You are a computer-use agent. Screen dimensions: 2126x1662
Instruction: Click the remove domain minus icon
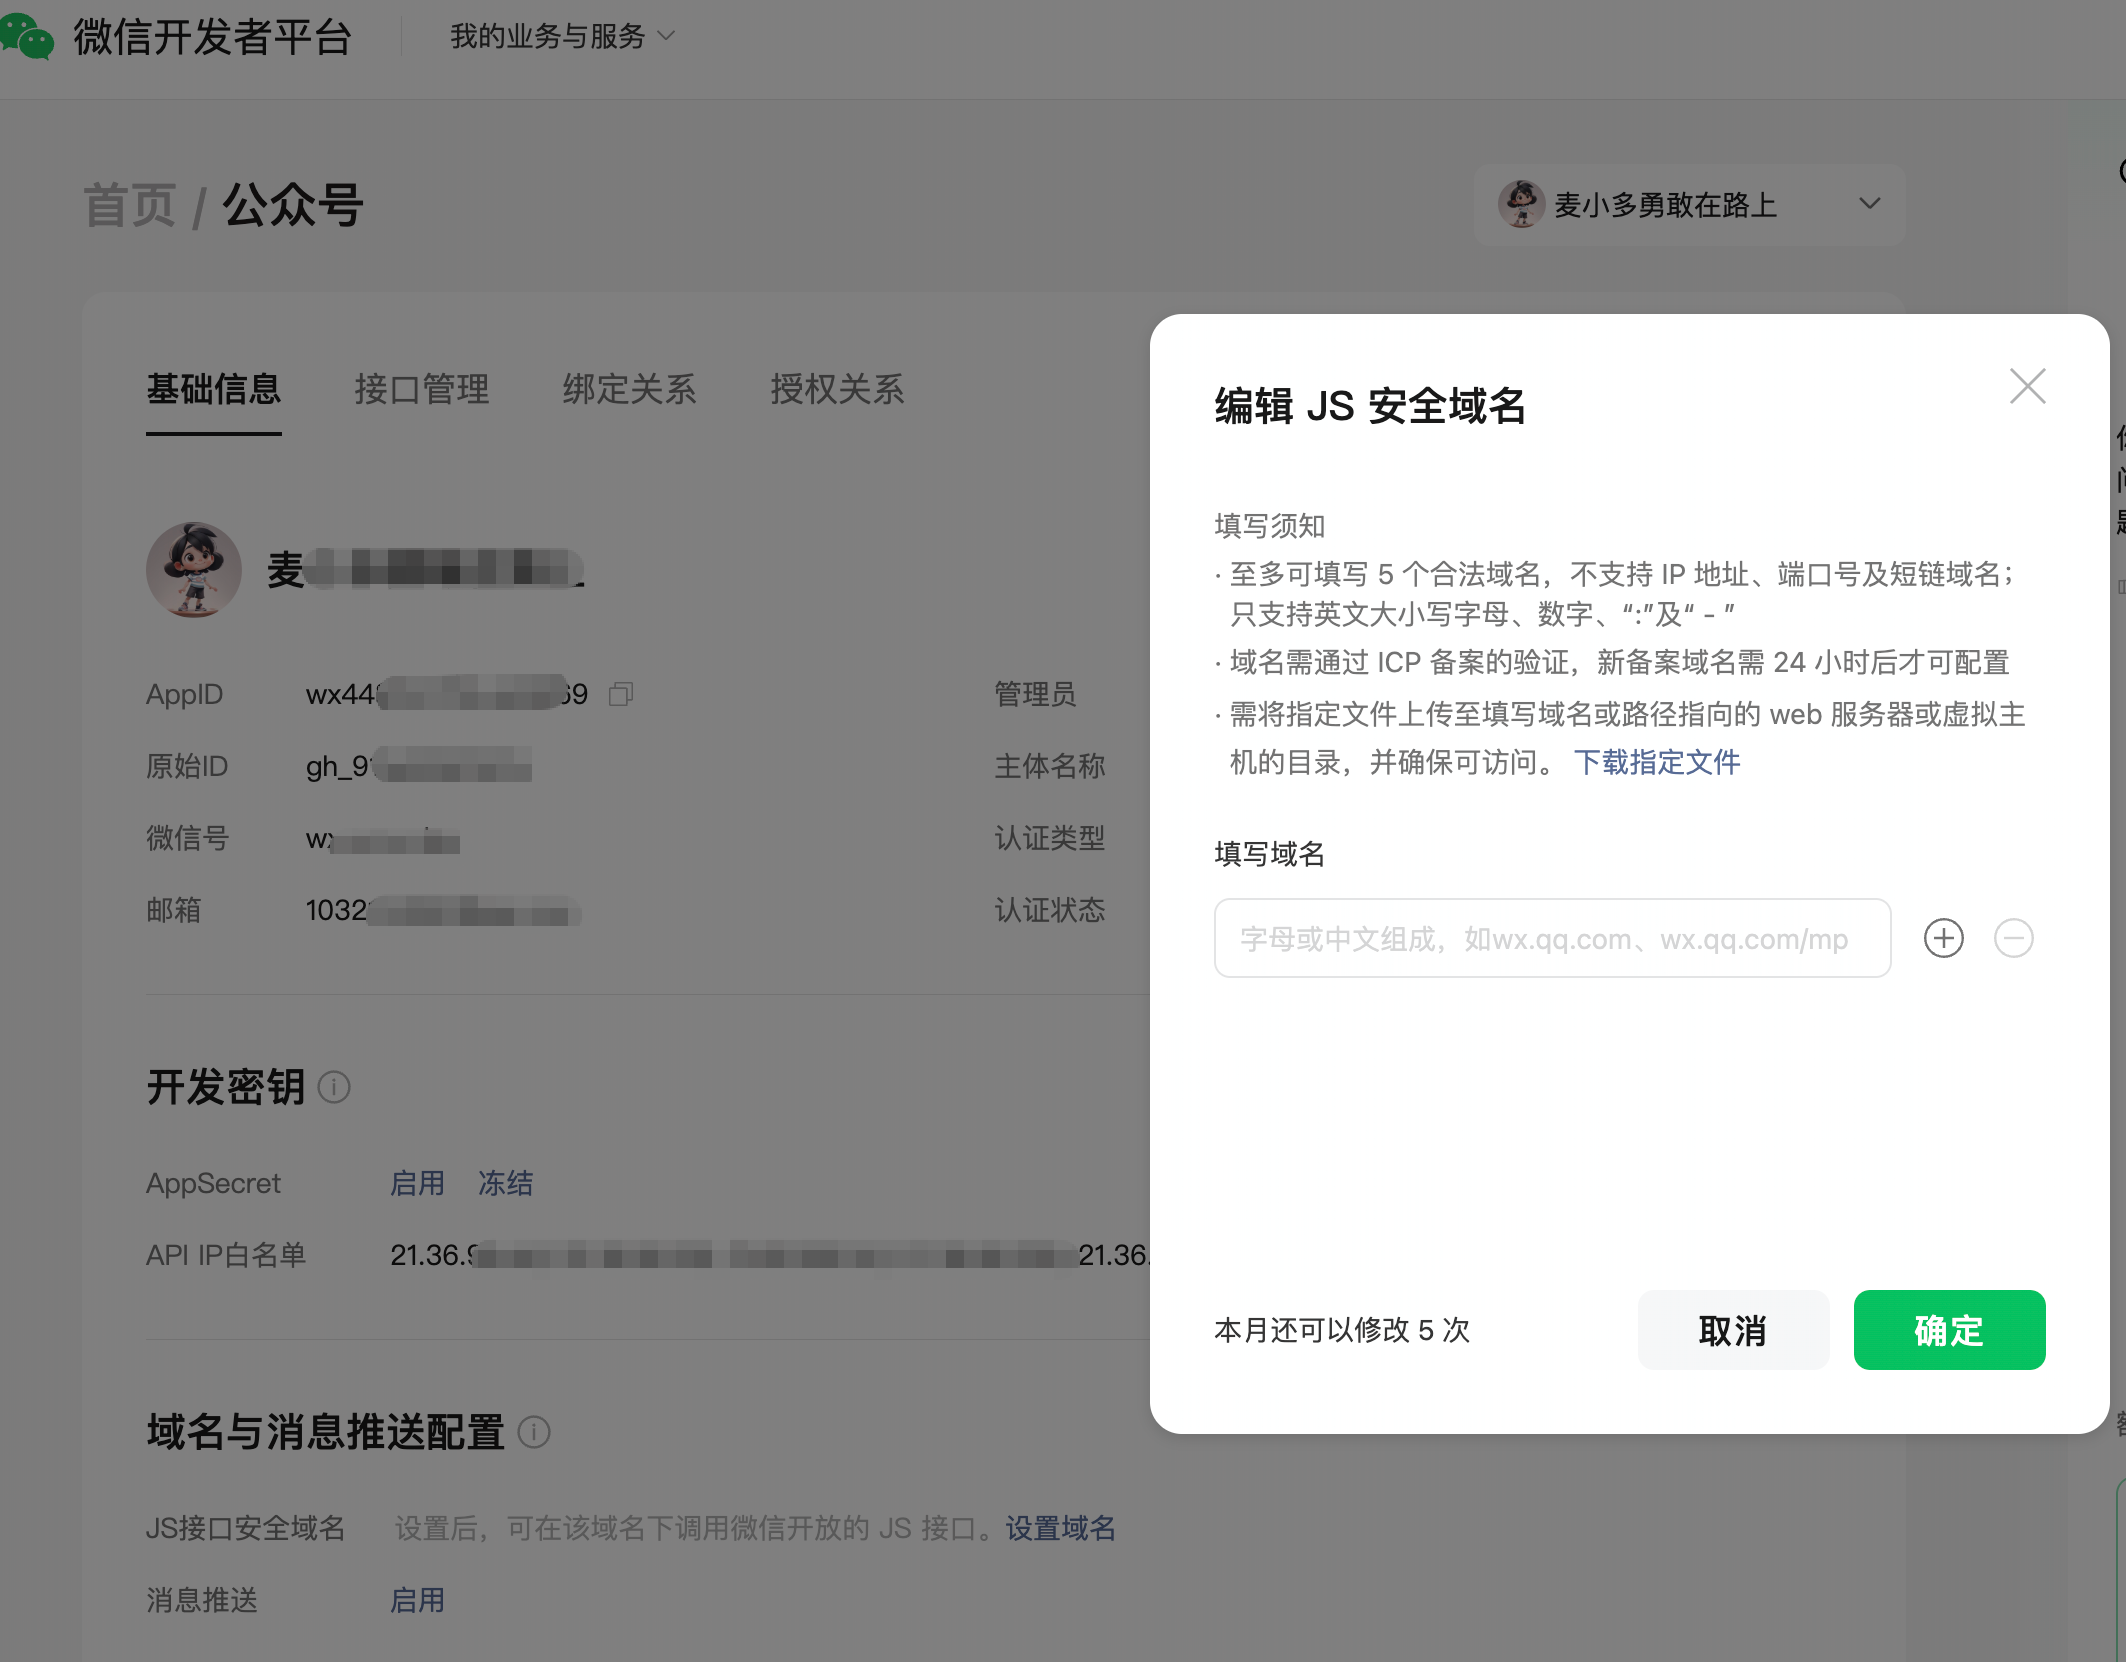[2013, 938]
